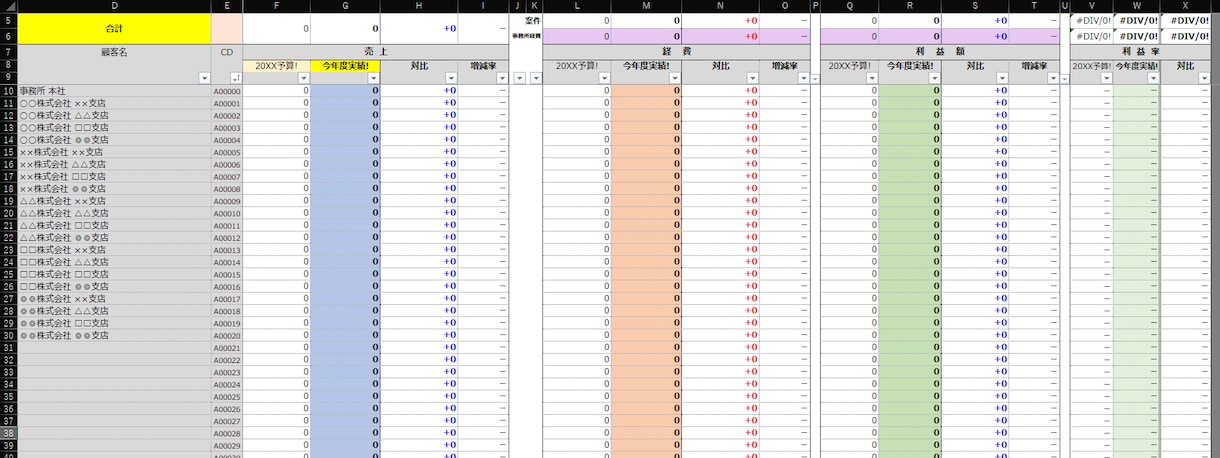
Task: Click the 経費 group header
Action: click(677, 52)
